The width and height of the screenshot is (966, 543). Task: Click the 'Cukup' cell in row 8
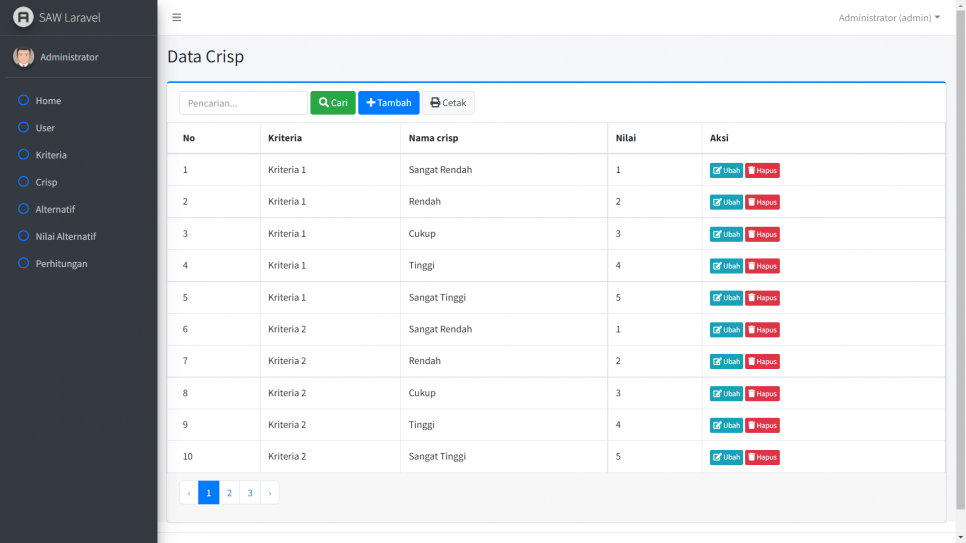[x=504, y=393]
